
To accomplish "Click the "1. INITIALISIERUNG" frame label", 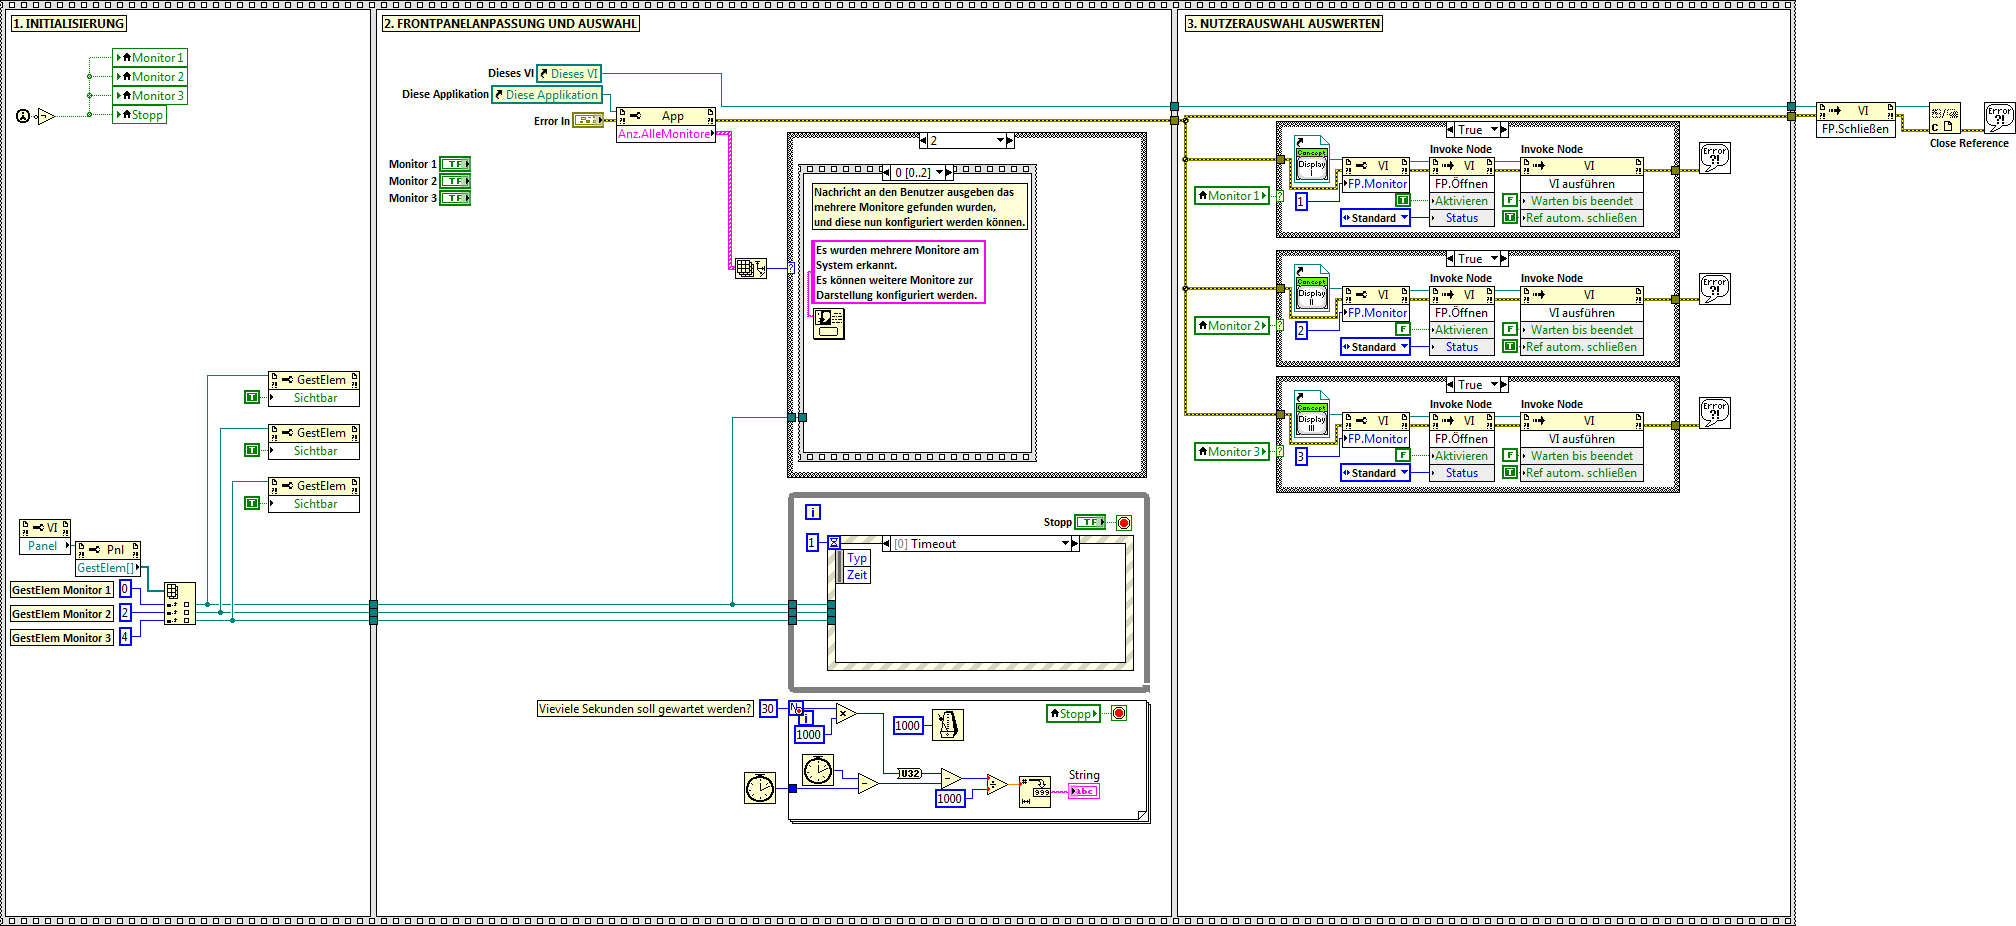I will click(x=69, y=24).
